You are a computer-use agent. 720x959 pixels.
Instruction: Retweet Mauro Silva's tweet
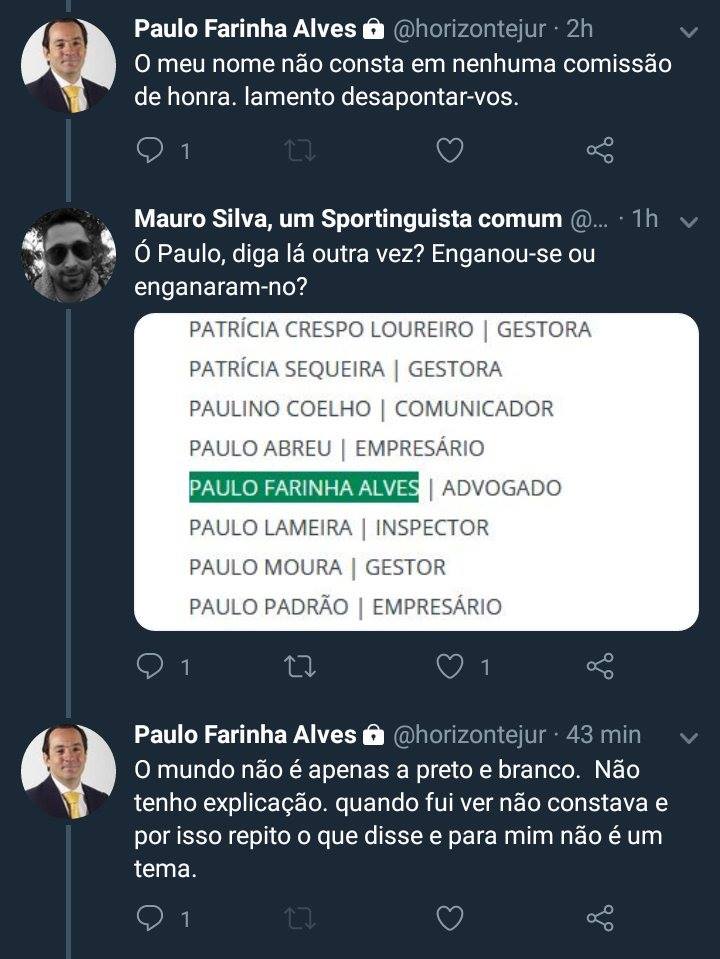(298, 667)
